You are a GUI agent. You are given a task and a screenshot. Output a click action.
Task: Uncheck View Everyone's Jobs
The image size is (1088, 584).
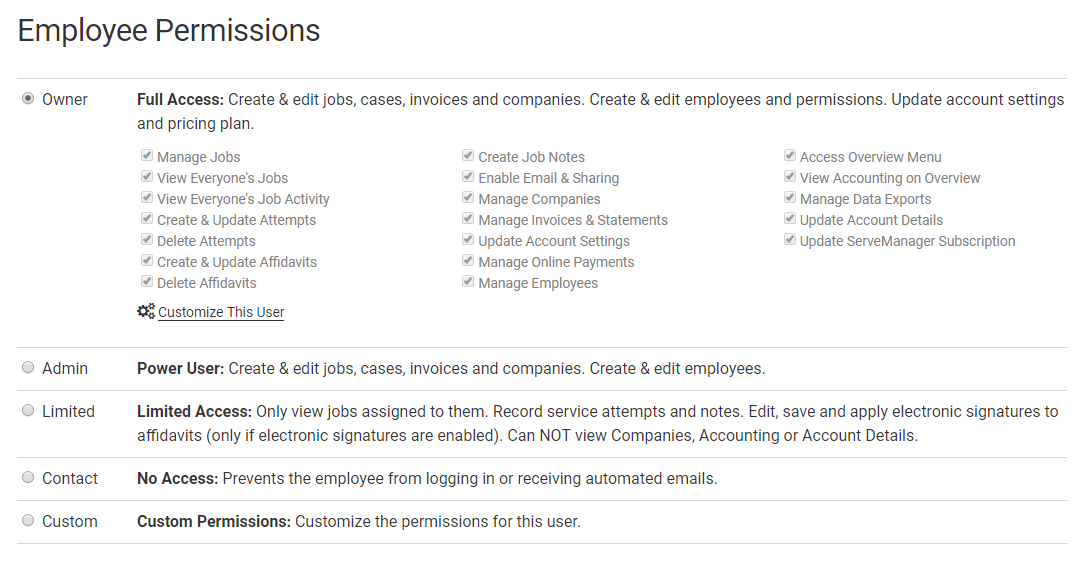[x=147, y=176]
